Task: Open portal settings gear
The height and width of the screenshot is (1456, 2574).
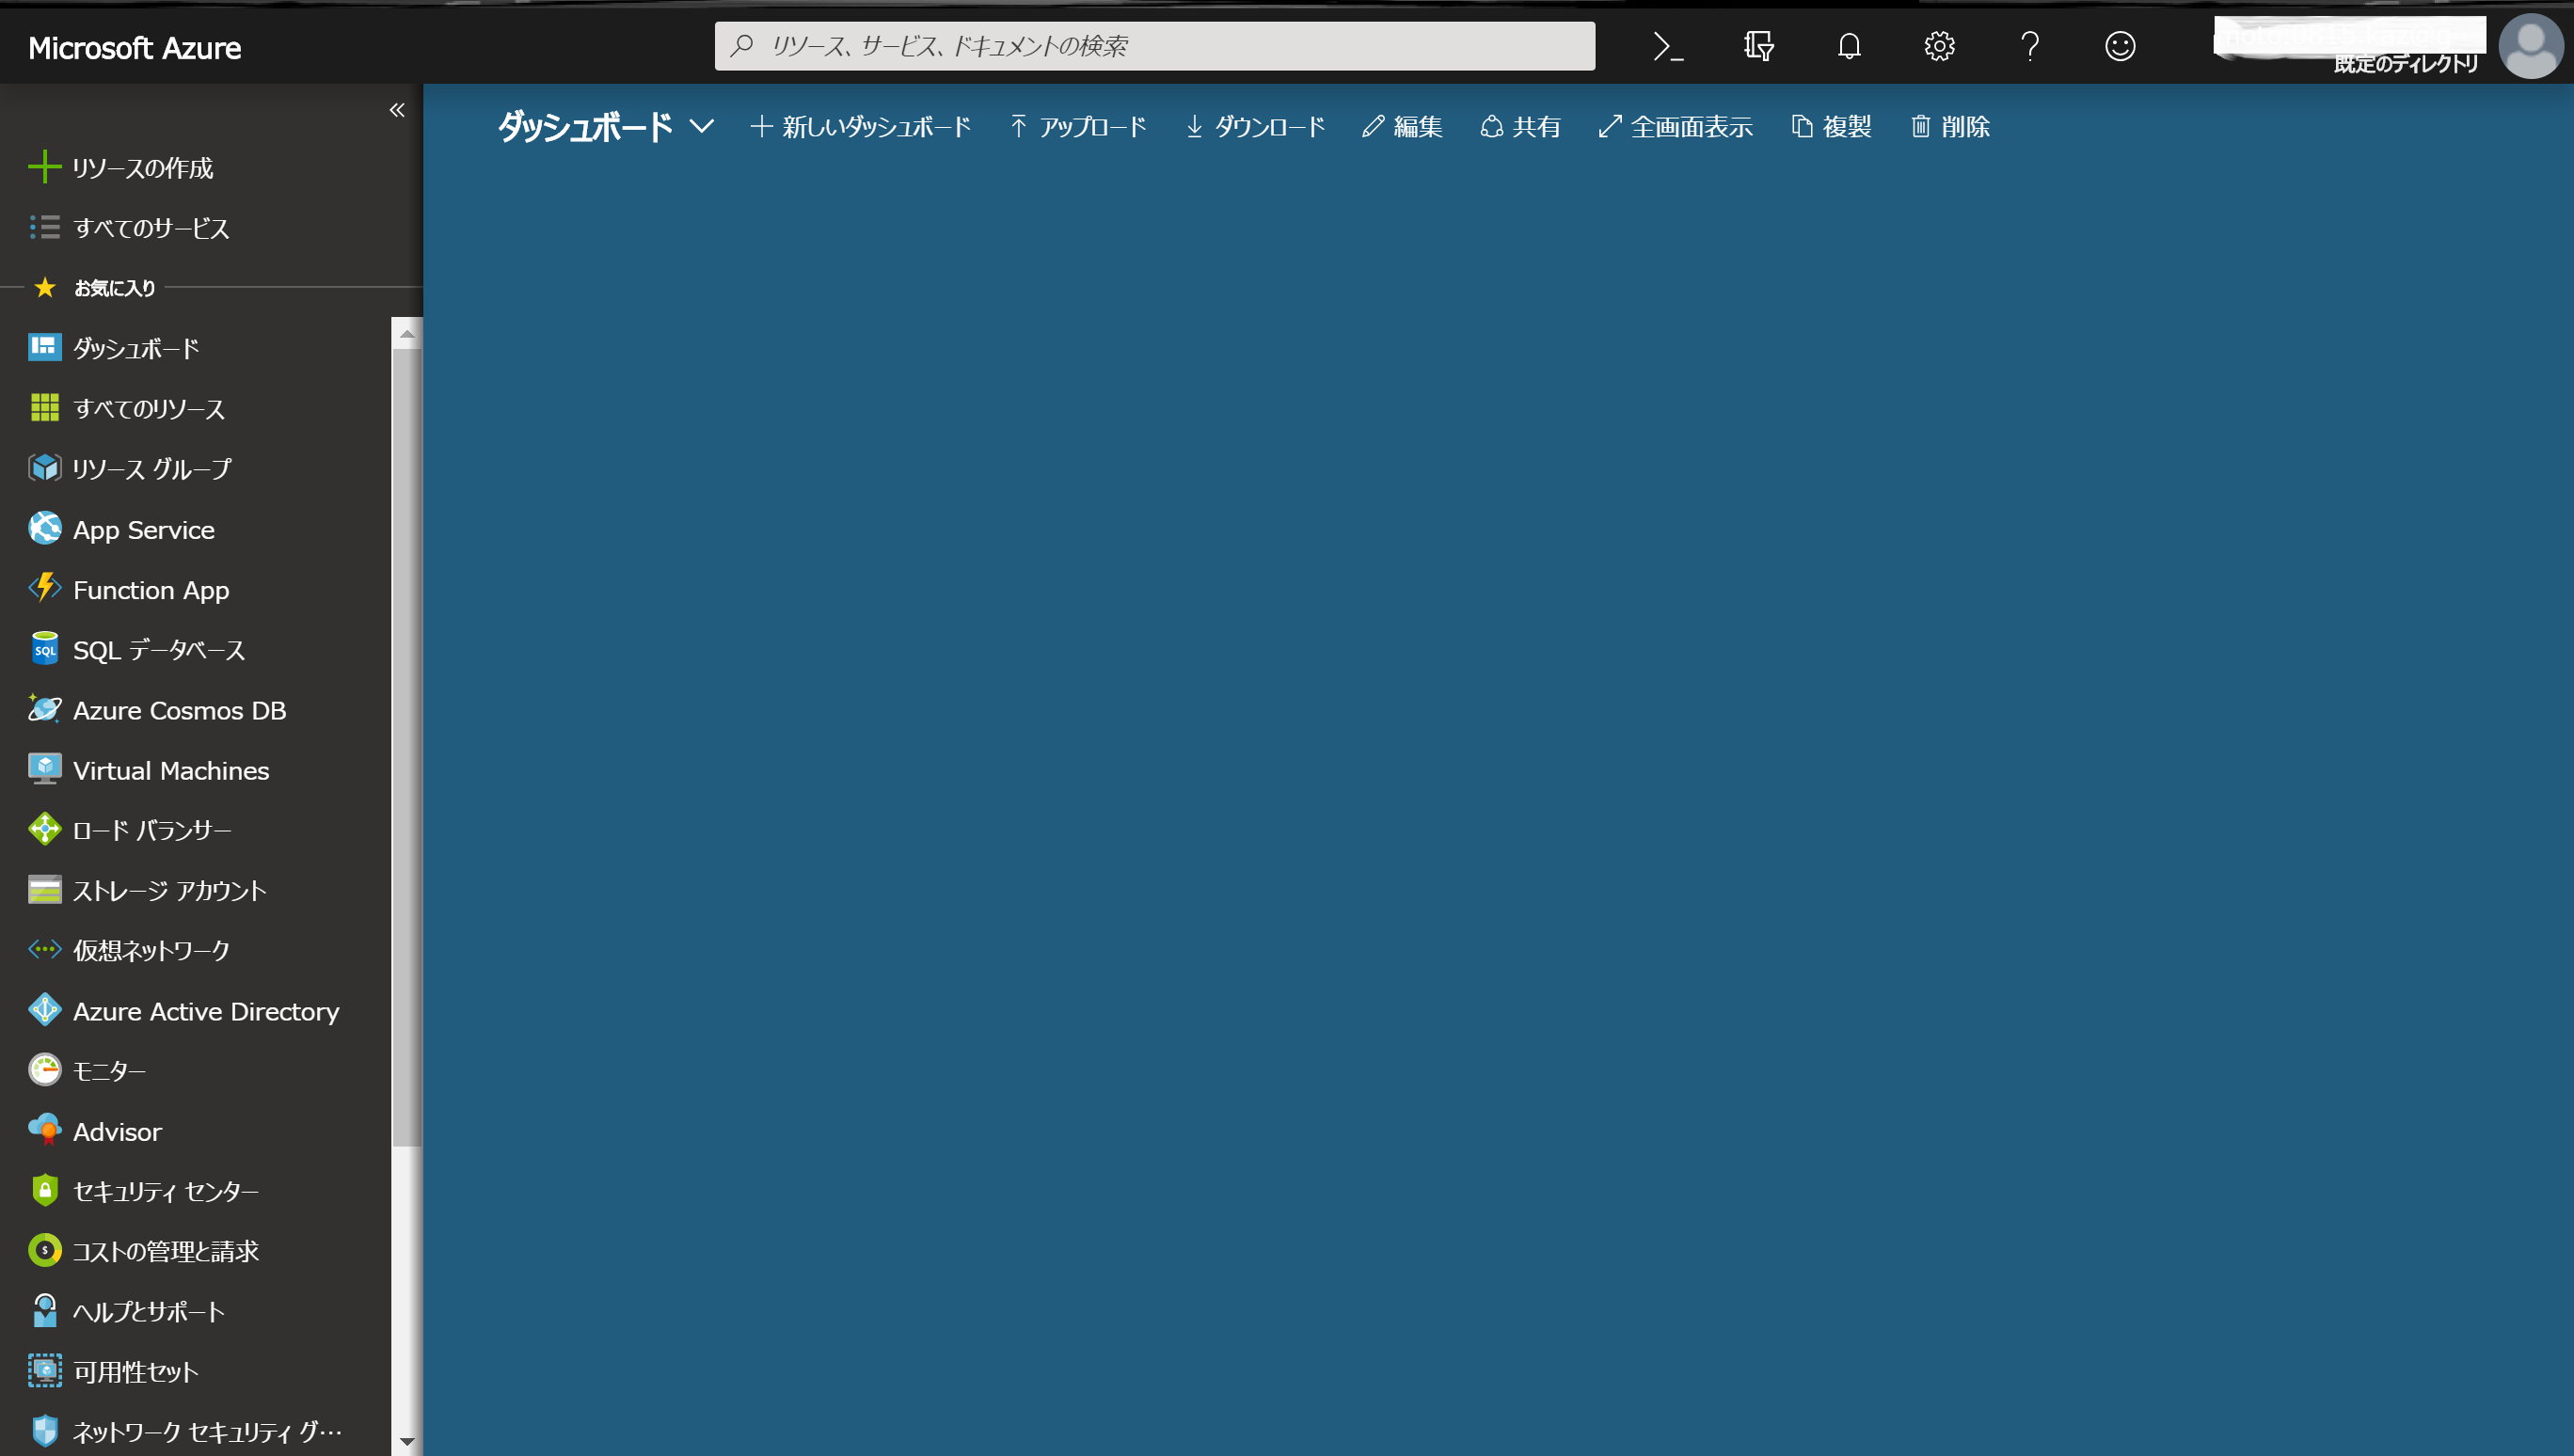Action: tap(1939, 46)
